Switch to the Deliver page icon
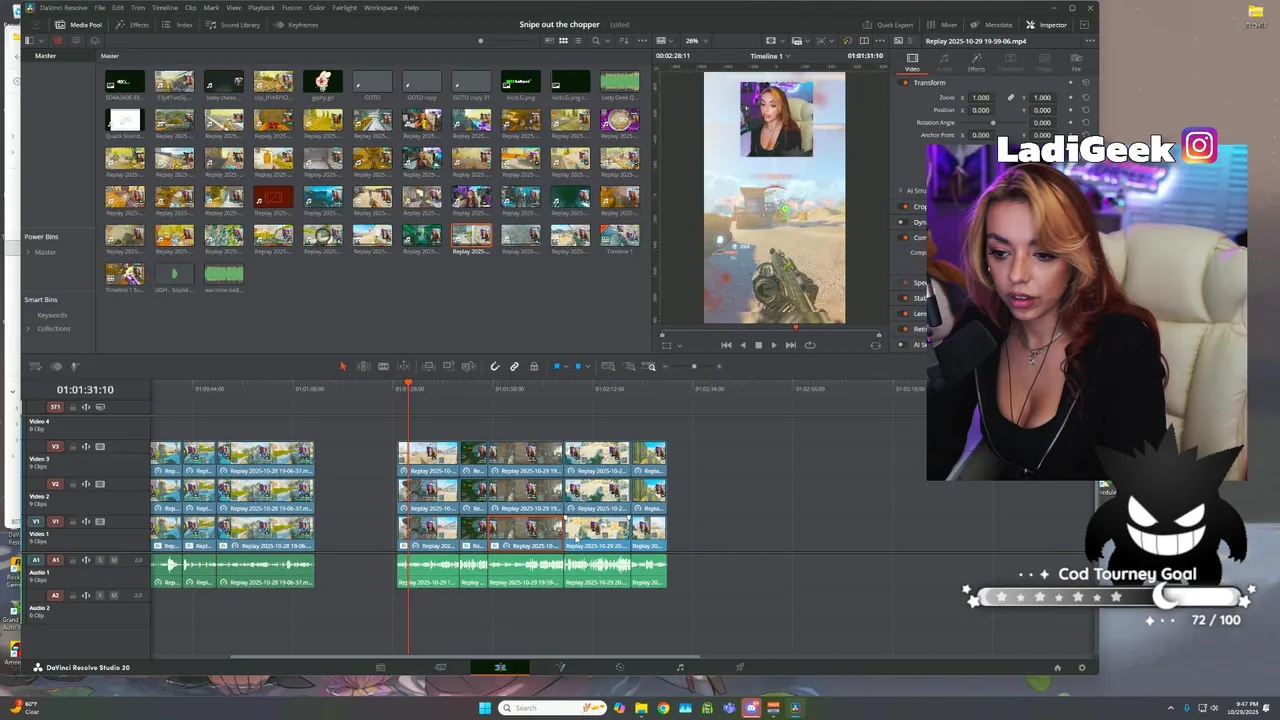The width and height of the screenshot is (1280, 720). coord(740,667)
